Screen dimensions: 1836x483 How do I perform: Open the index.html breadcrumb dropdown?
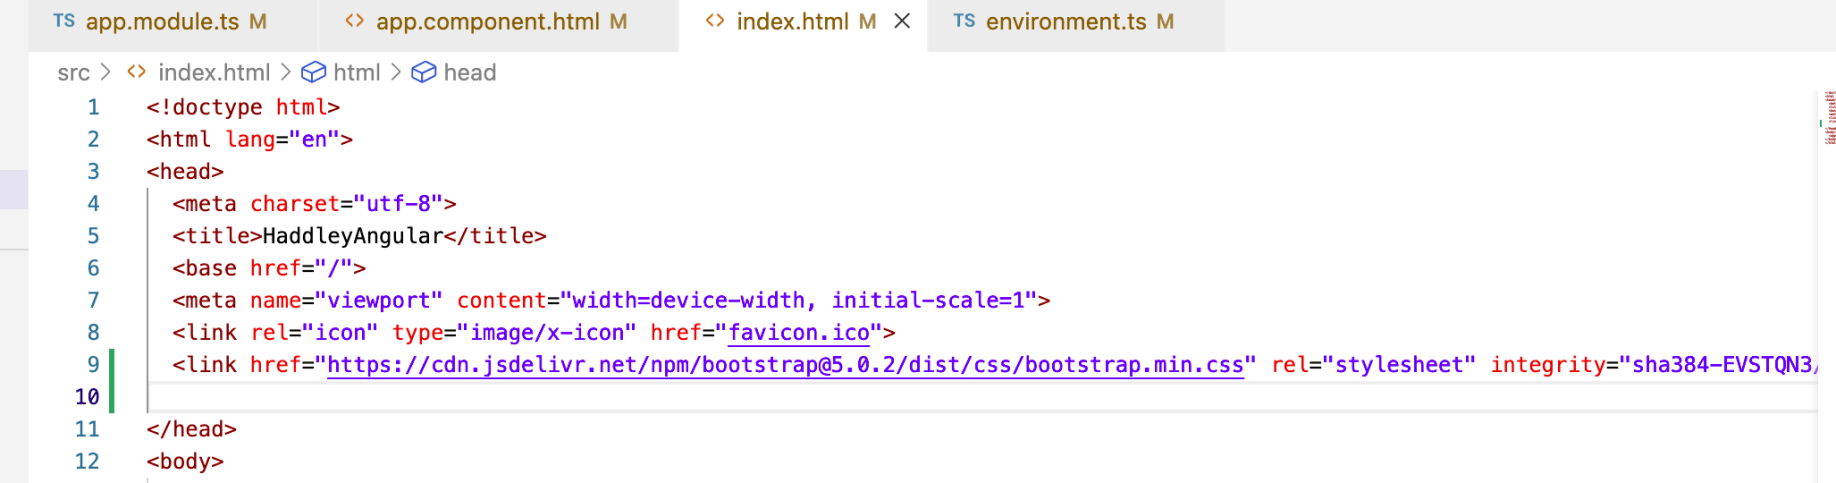[213, 73]
